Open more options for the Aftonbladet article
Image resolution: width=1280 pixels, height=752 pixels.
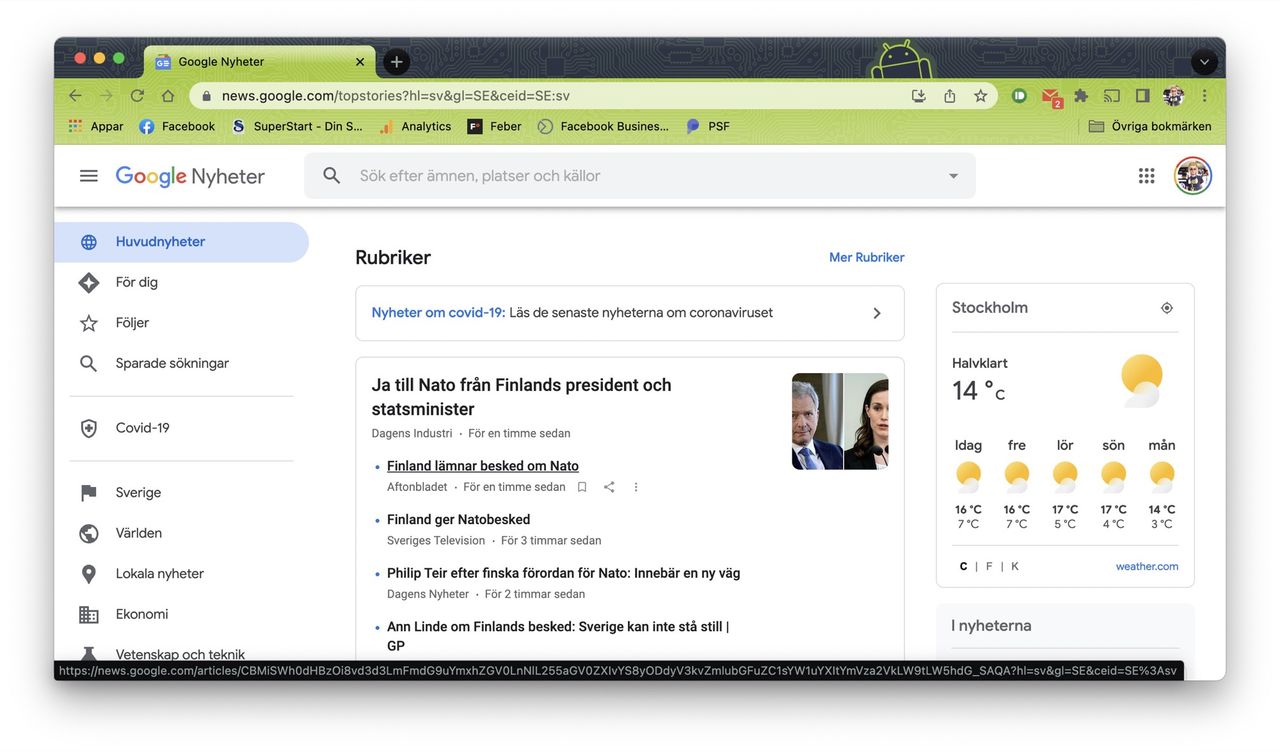tap(636, 486)
